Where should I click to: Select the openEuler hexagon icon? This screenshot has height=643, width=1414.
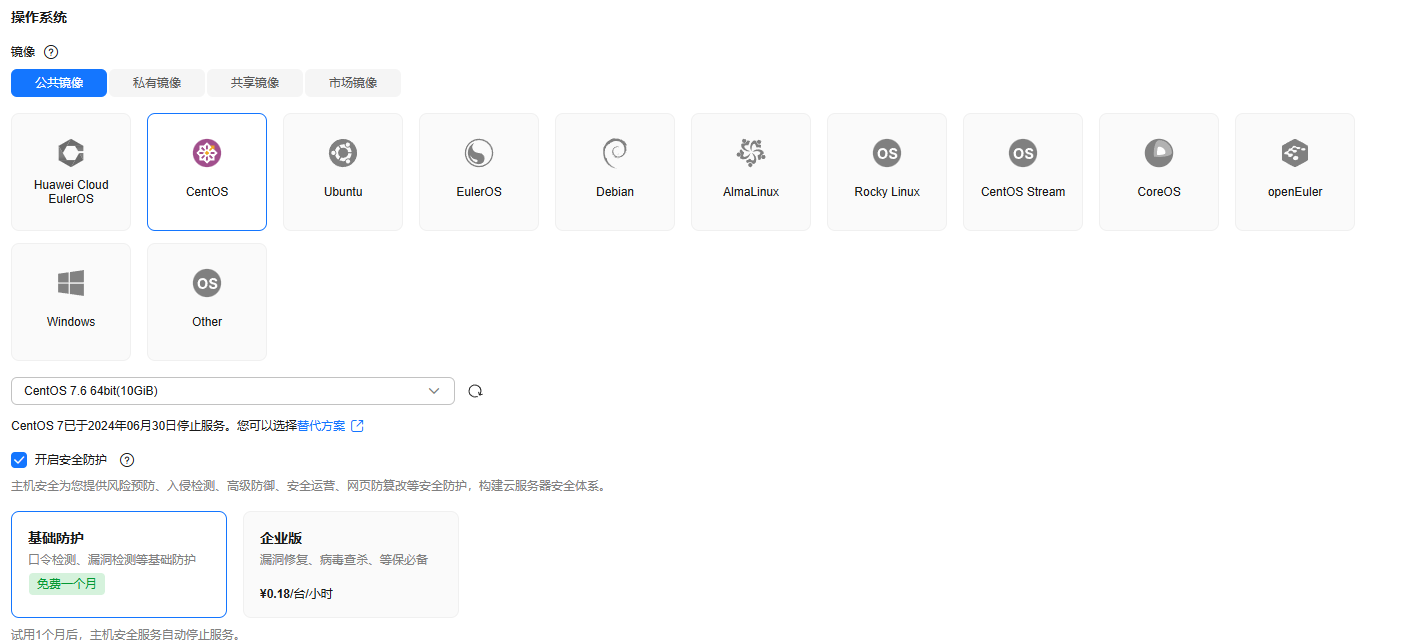pos(1295,153)
